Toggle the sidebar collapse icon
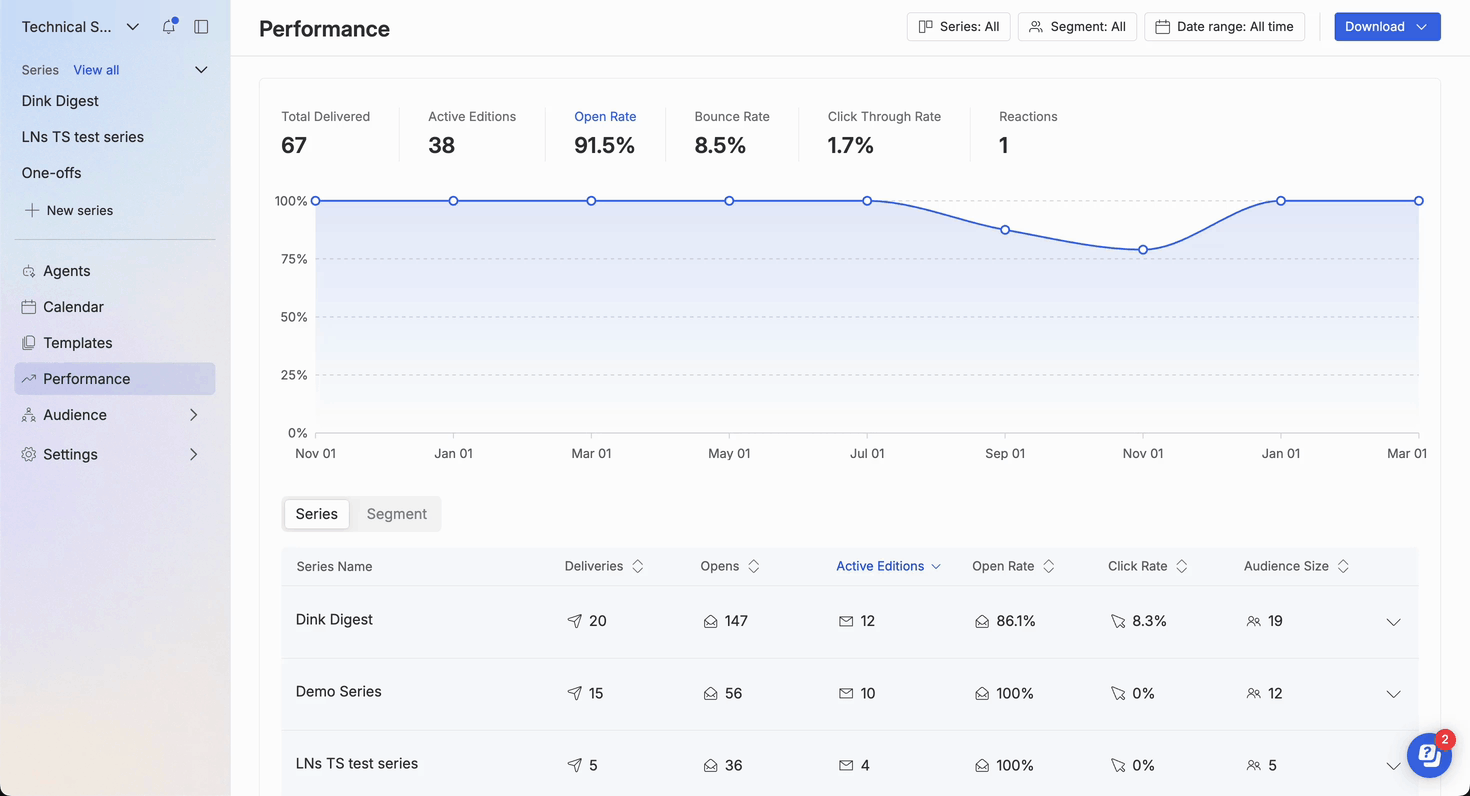The image size is (1470, 796). (201, 27)
